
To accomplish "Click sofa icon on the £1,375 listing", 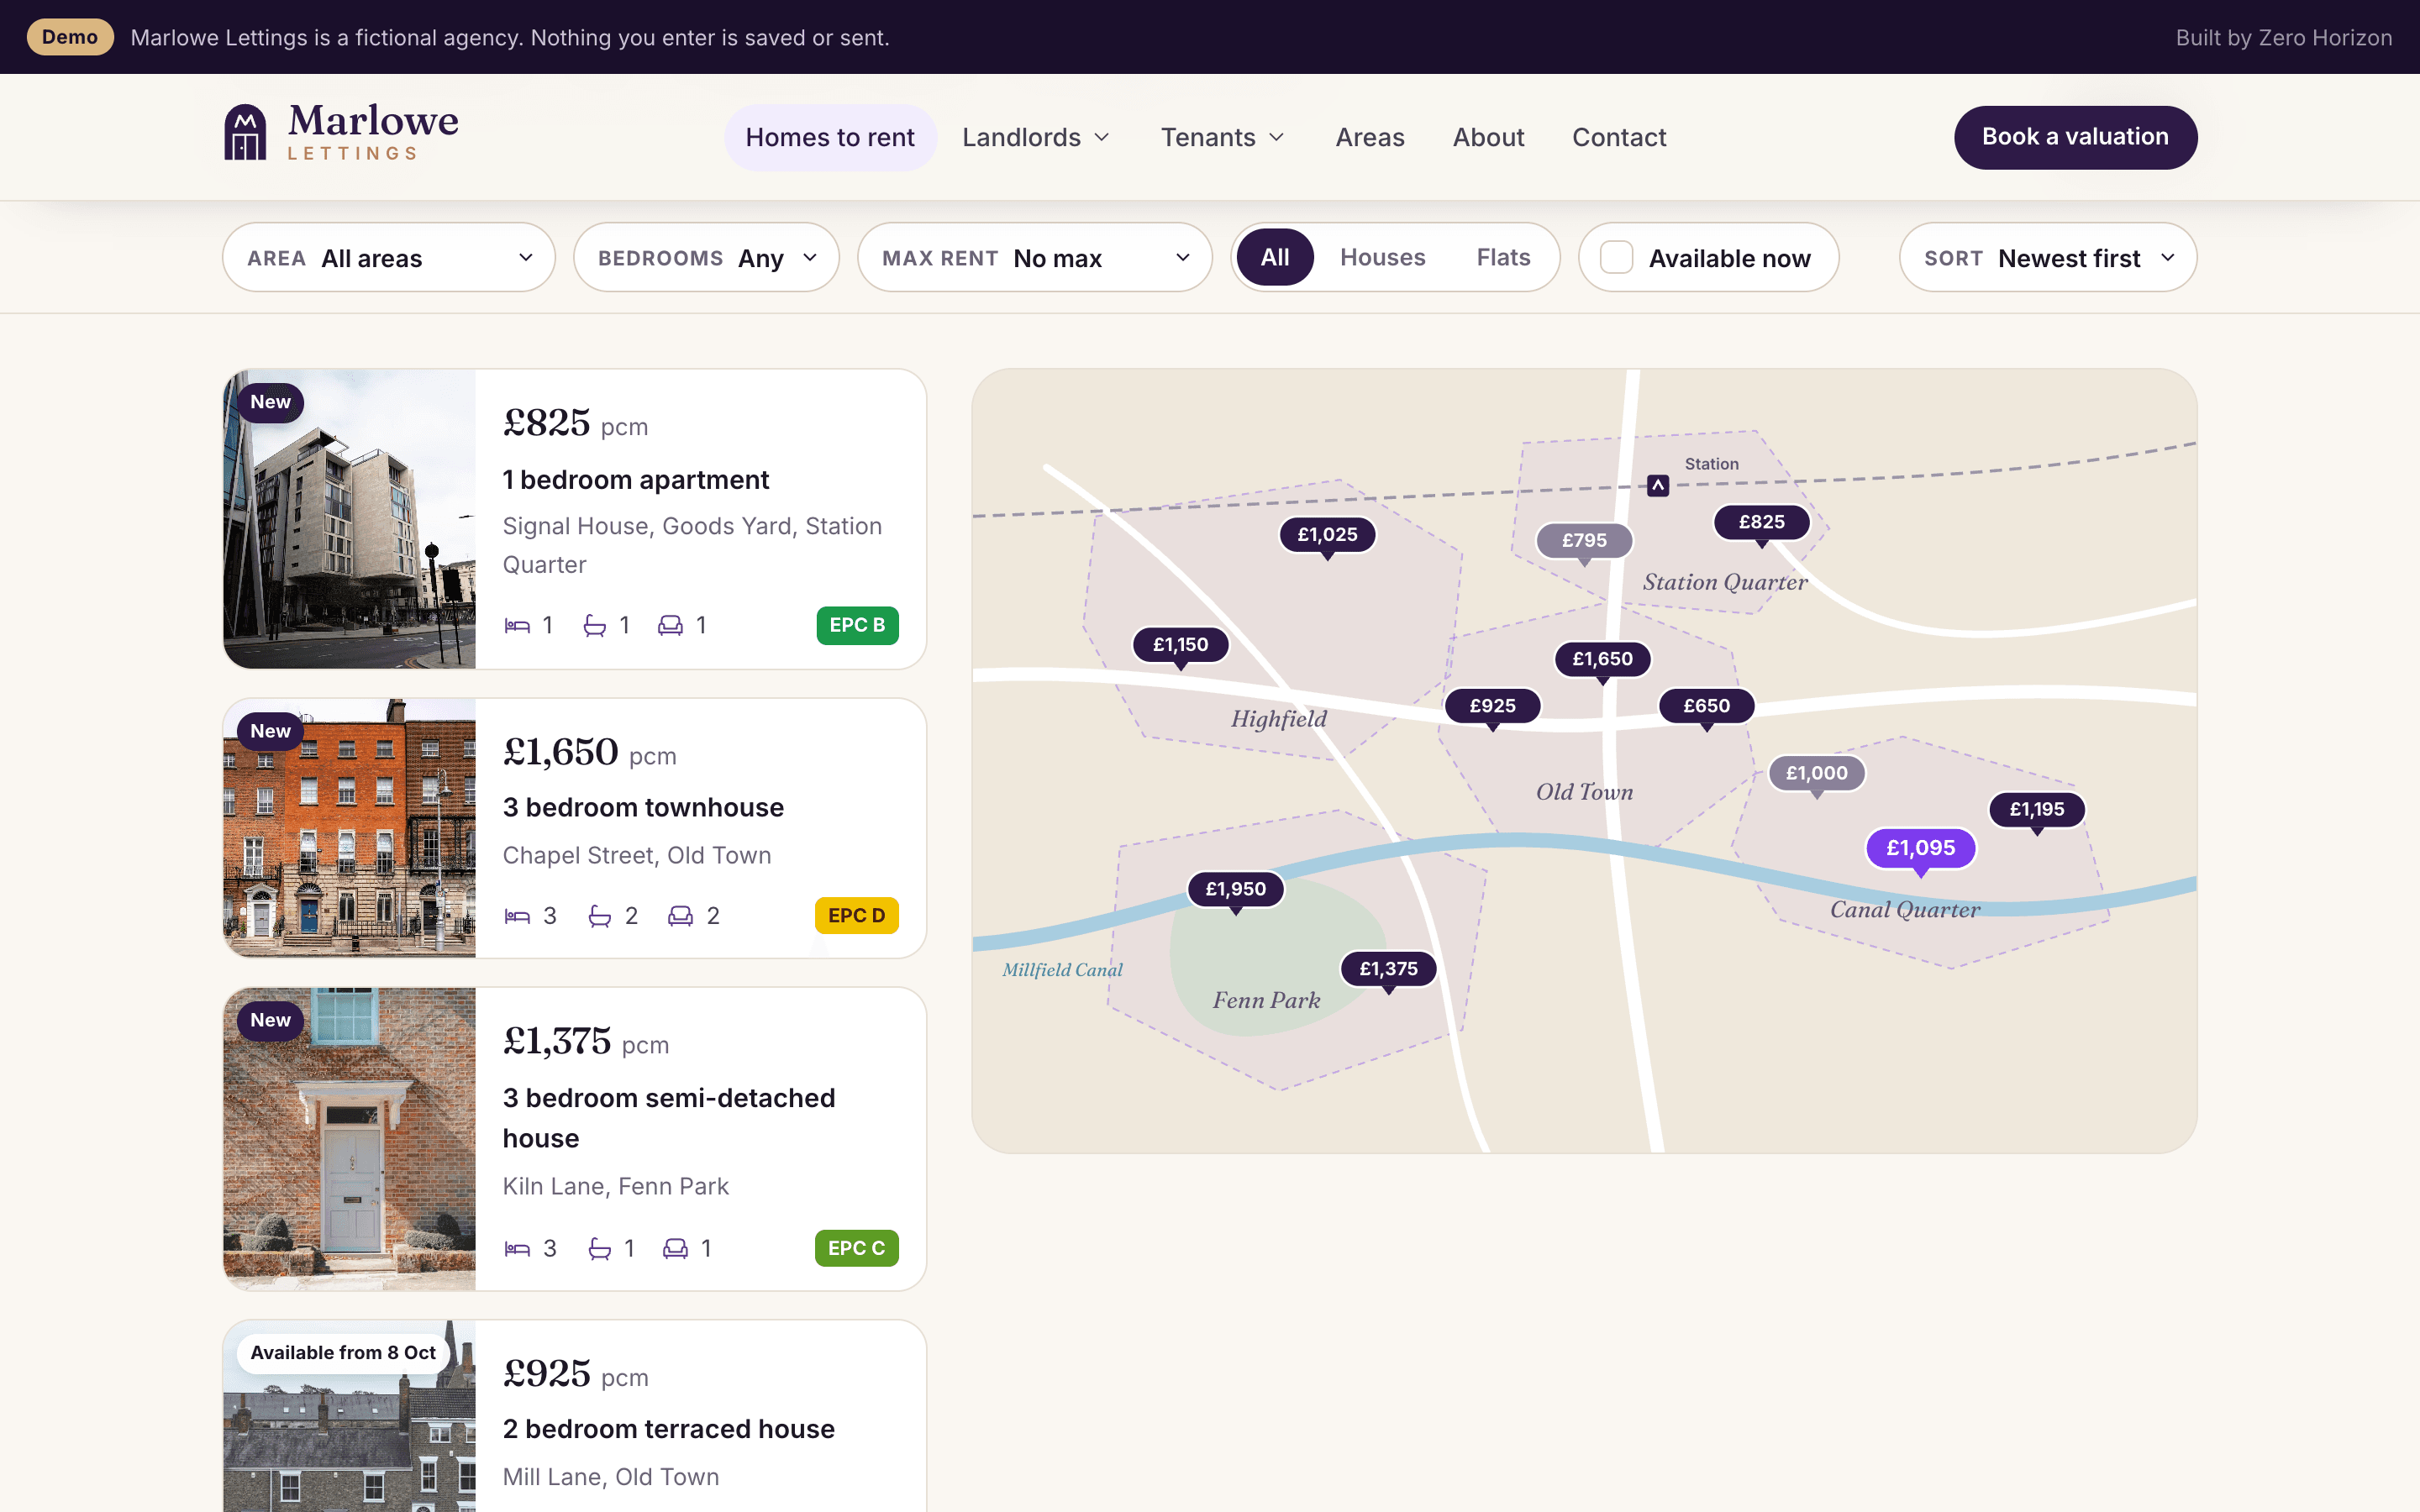I will tap(675, 1248).
